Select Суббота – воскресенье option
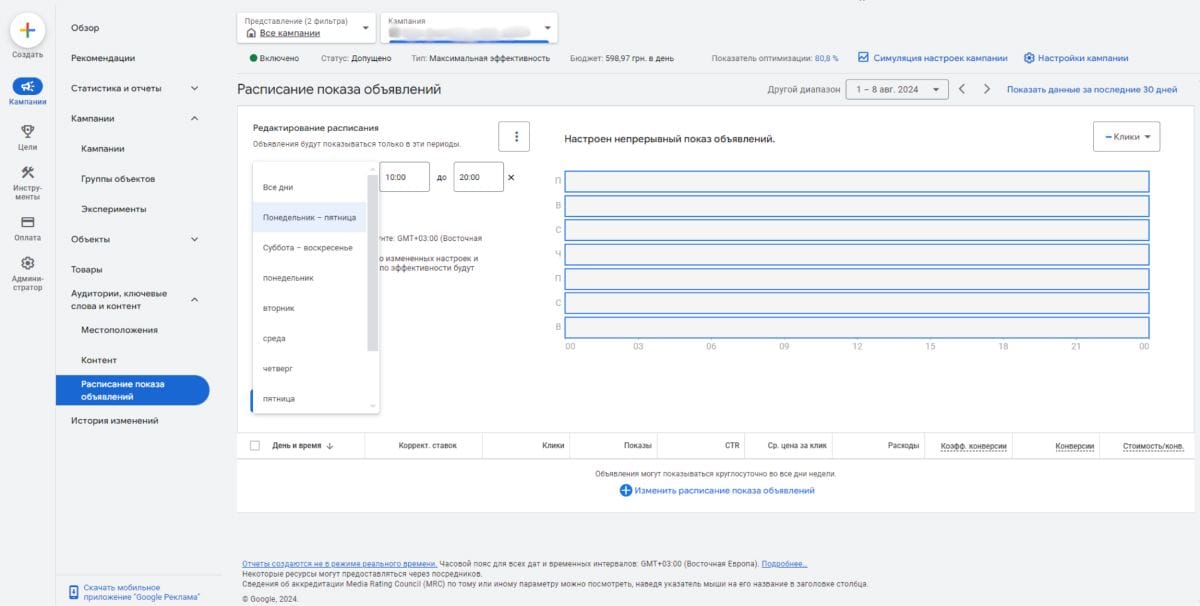Screen dimensions: 1200x606 310,247
